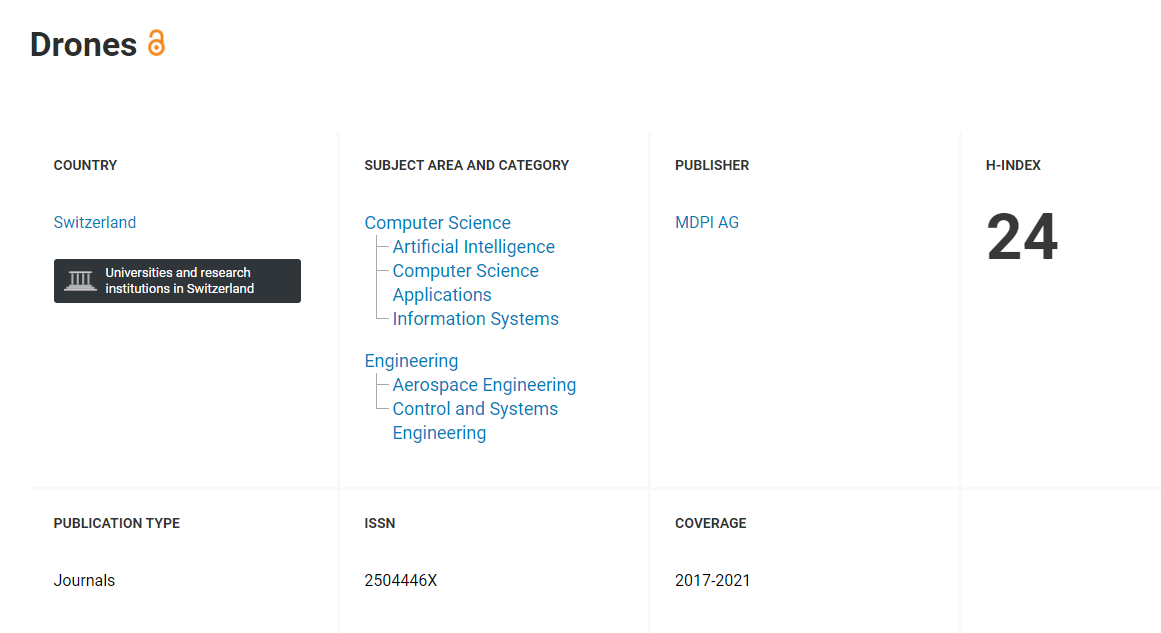Click the Publisher column heading
The image size is (1161, 633).
(x=712, y=165)
